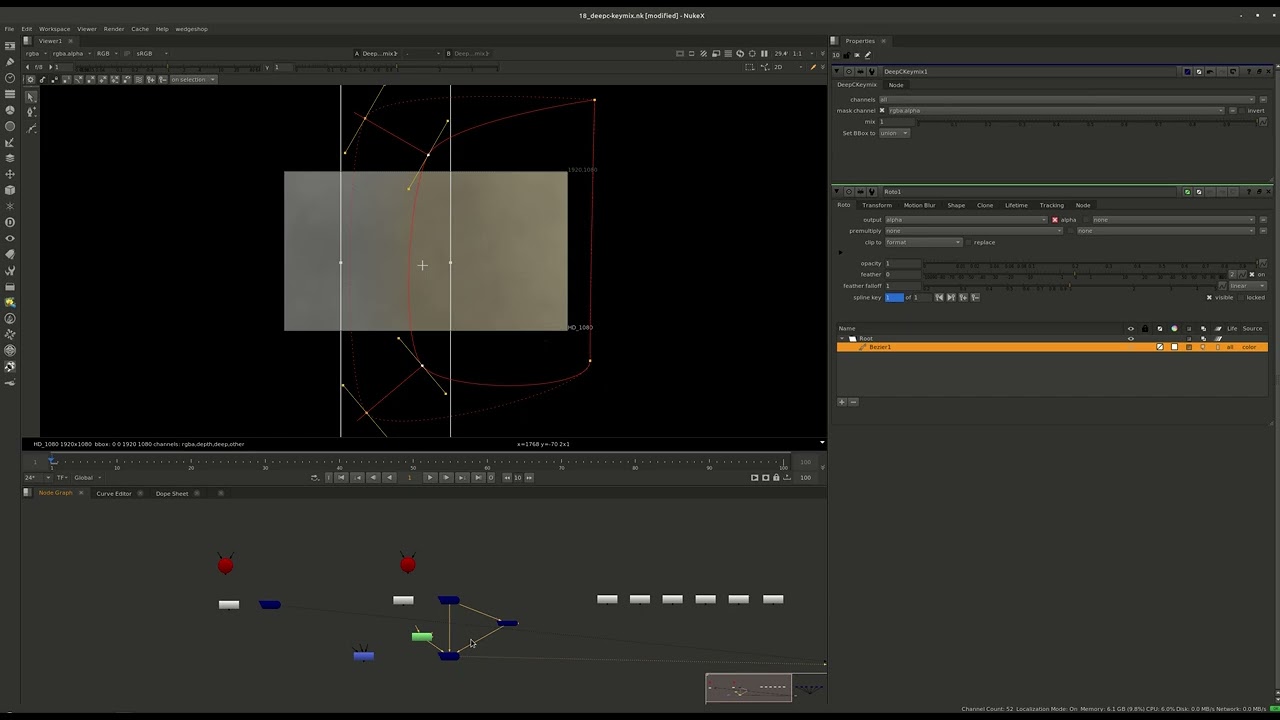Add new layer with plus button
The height and width of the screenshot is (720, 1280).
pos(842,402)
